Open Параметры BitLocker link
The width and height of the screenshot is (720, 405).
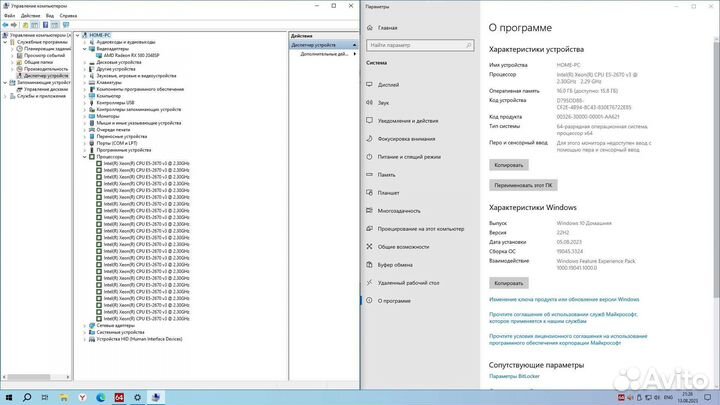tap(514, 377)
